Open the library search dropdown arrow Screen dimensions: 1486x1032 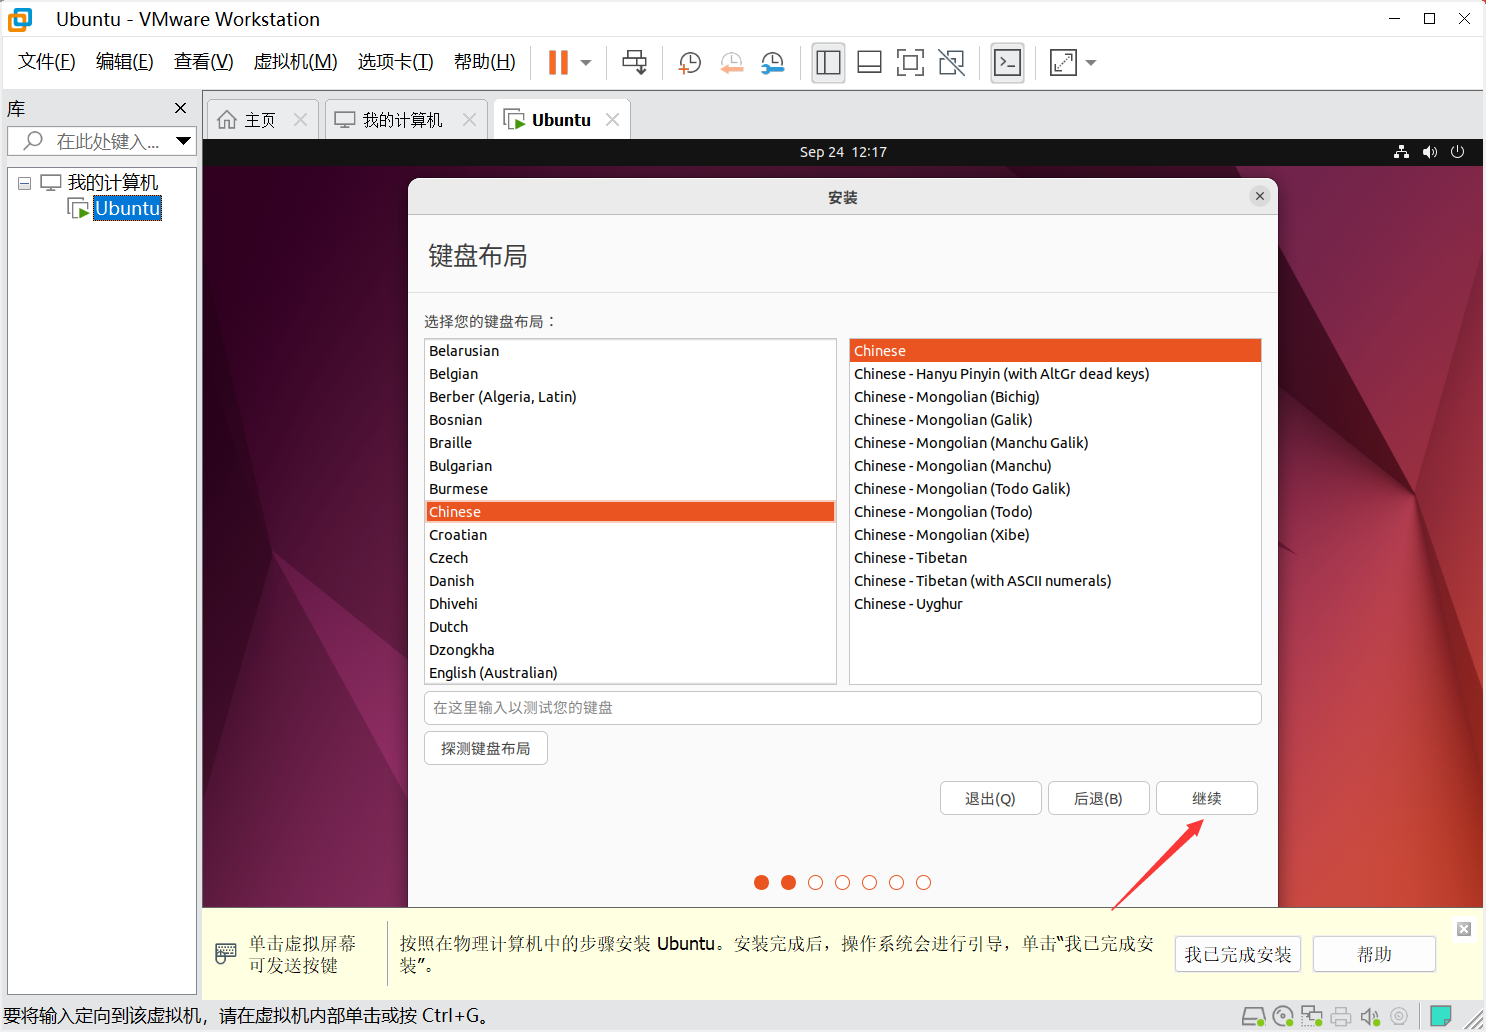183,141
